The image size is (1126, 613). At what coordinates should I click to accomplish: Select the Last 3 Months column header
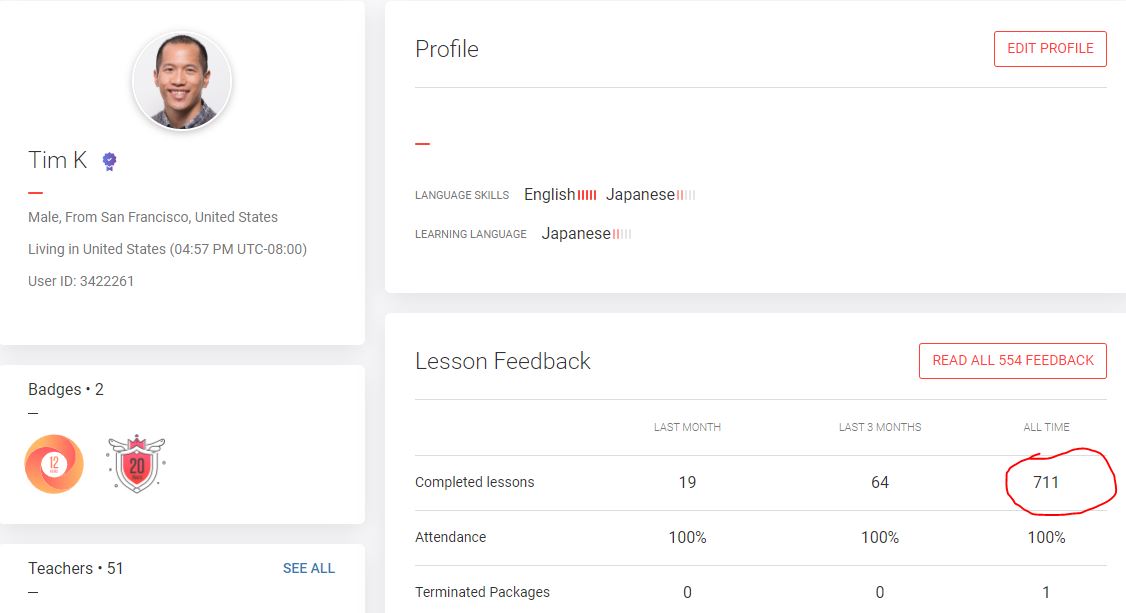pos(879,426)
